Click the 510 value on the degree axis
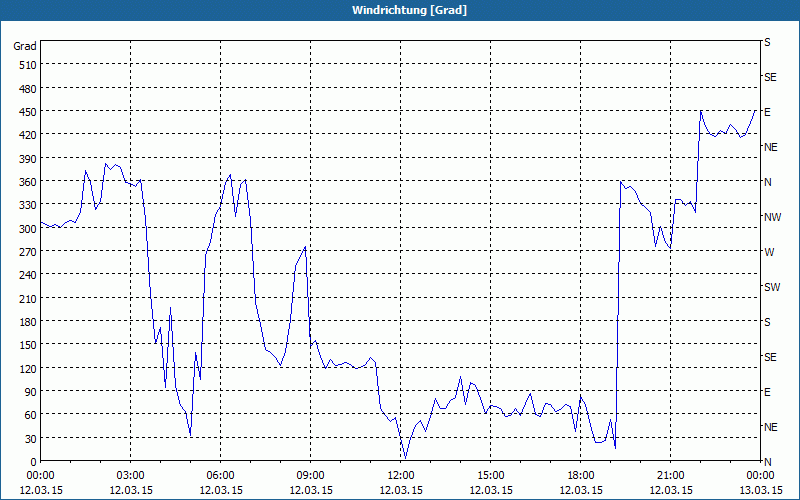Image resolution: width=800 pixels, height=500 pixels. coord(28,65)
